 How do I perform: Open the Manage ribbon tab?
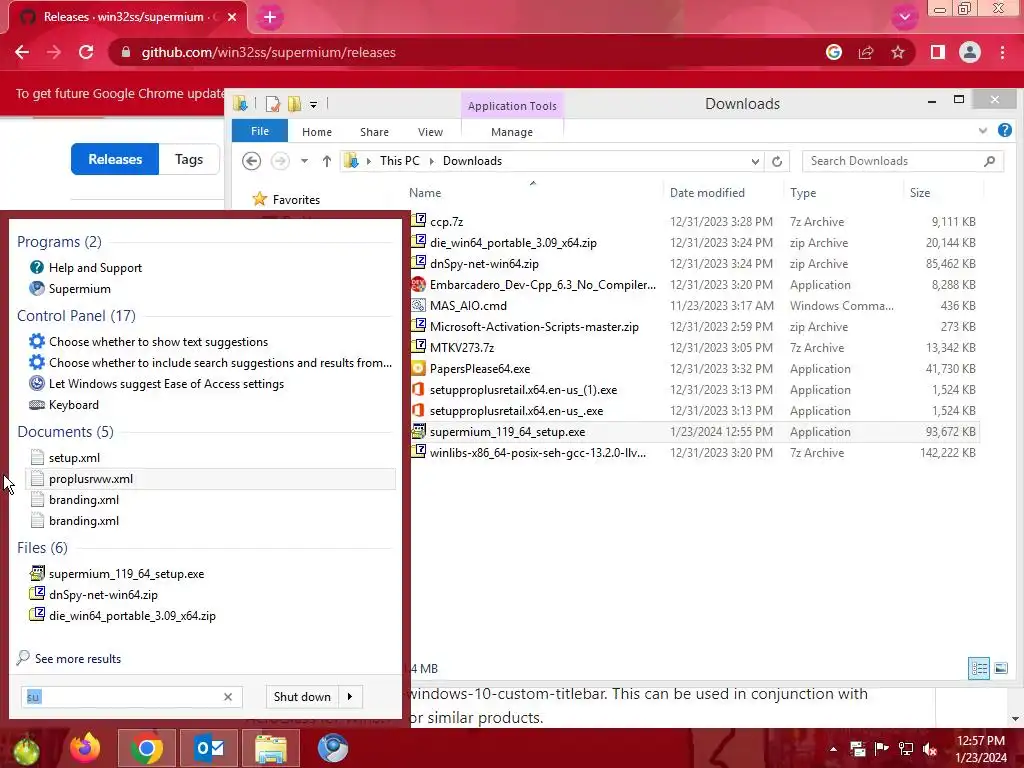tap(512, 132)
